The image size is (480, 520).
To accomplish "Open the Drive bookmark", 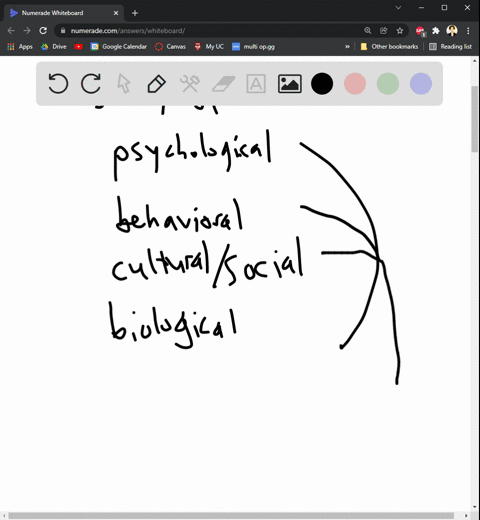I will tap(54, 47).
